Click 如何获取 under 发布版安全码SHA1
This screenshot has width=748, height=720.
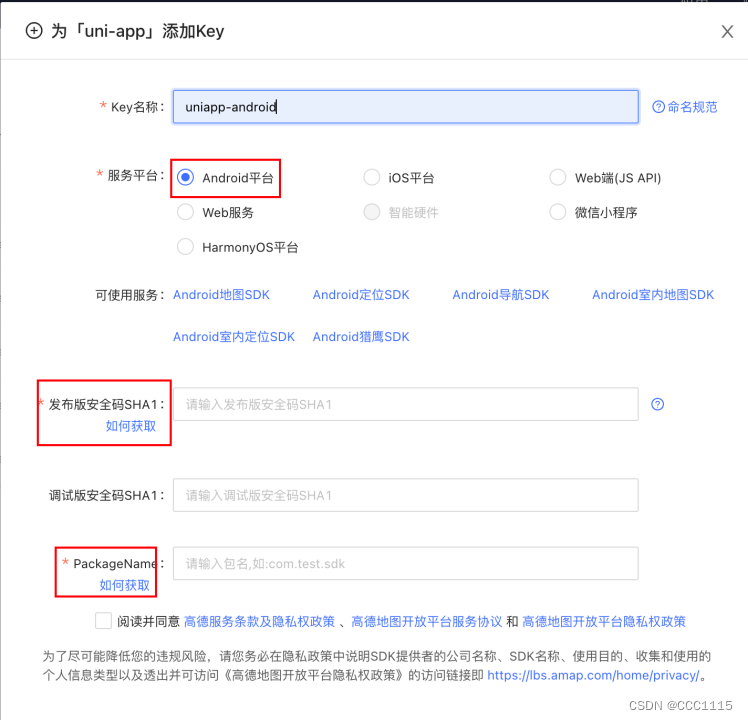131,426
